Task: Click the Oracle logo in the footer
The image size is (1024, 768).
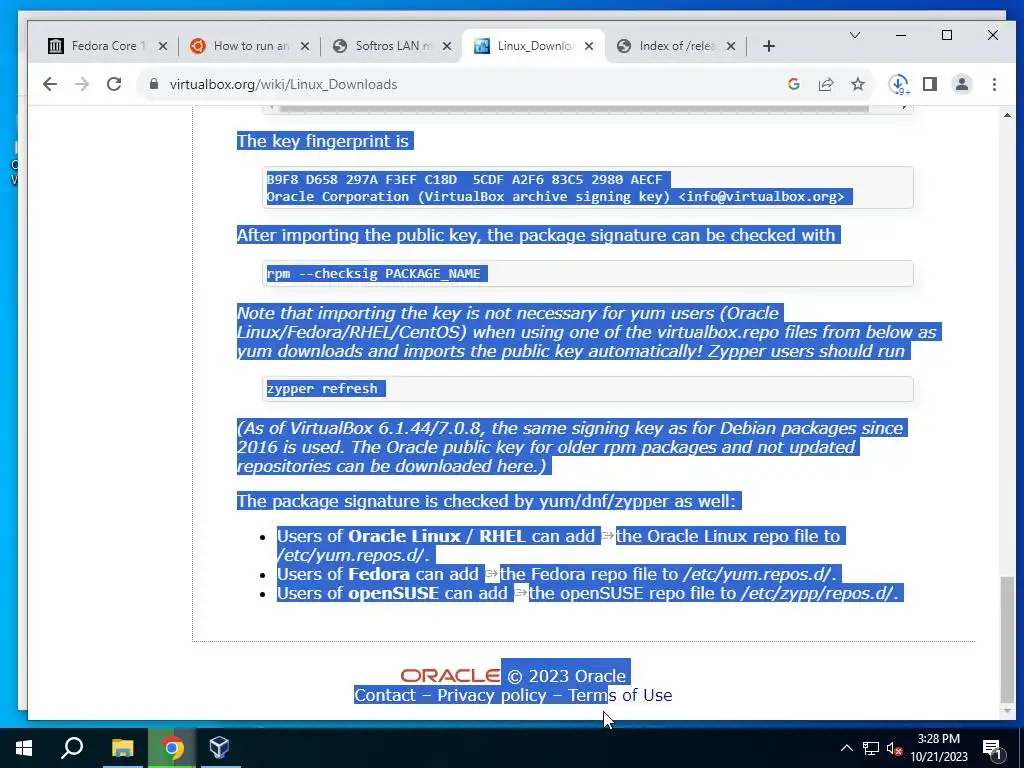Action: click(450, 676)
